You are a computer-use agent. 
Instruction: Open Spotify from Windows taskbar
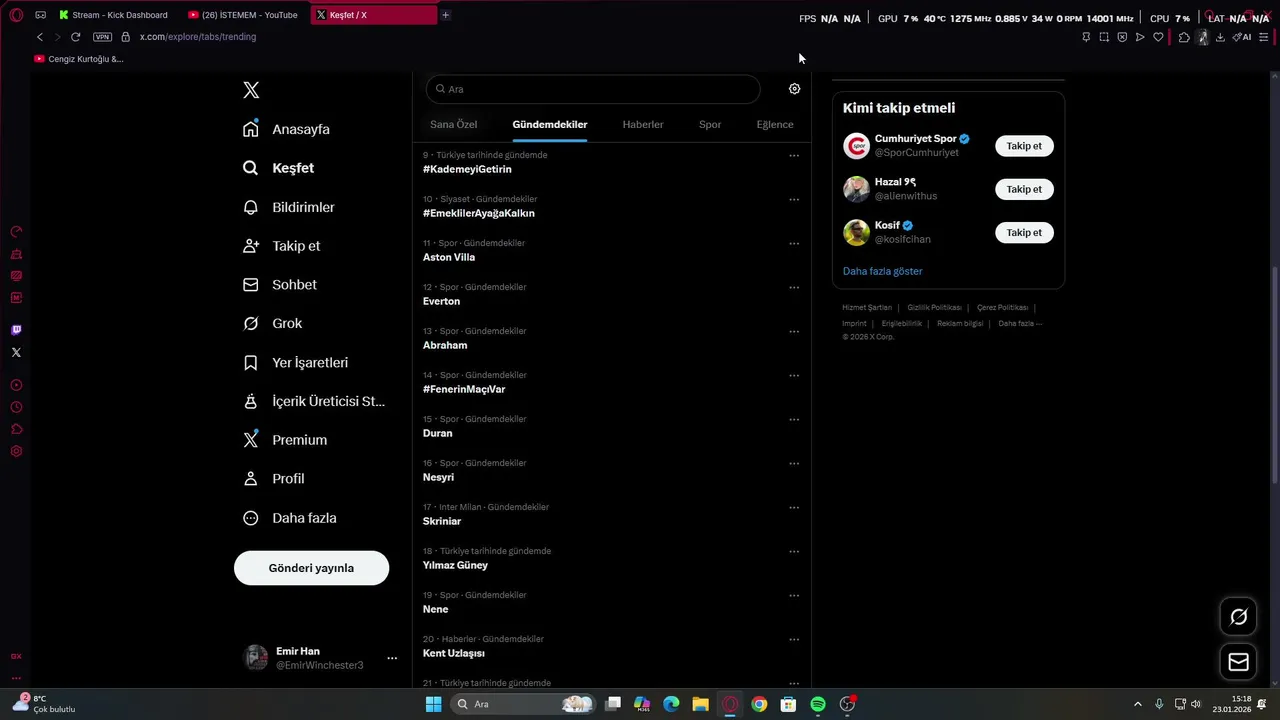tap(818, 704)
